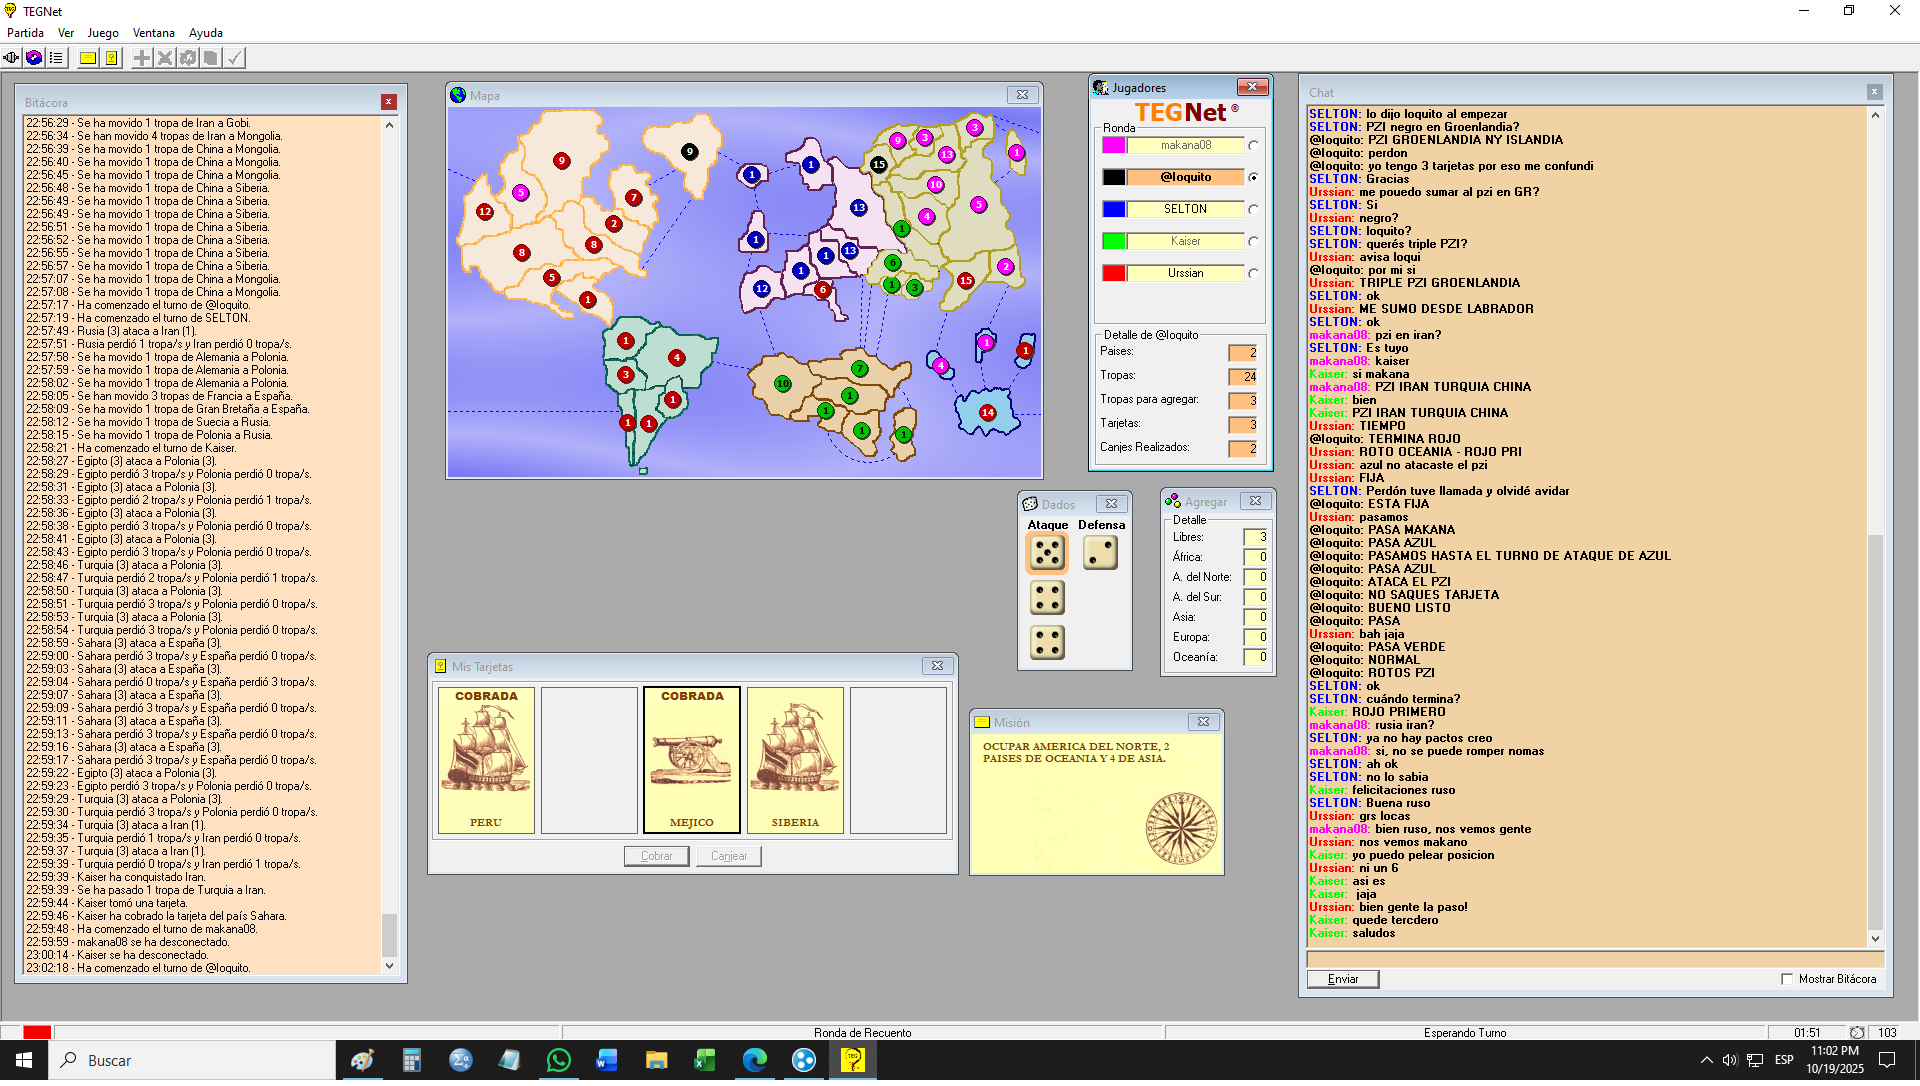1920x1086 pixels.
Task: Click the bulleted list toolbar icon
Action: pos(56,58)
